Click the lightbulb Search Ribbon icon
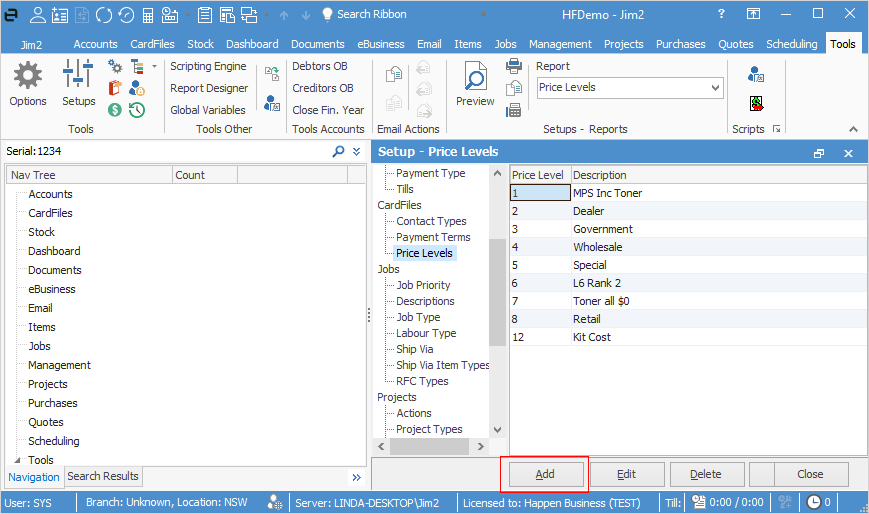The height and width of the screenshot is (514, 869). (x=326, y=14)
